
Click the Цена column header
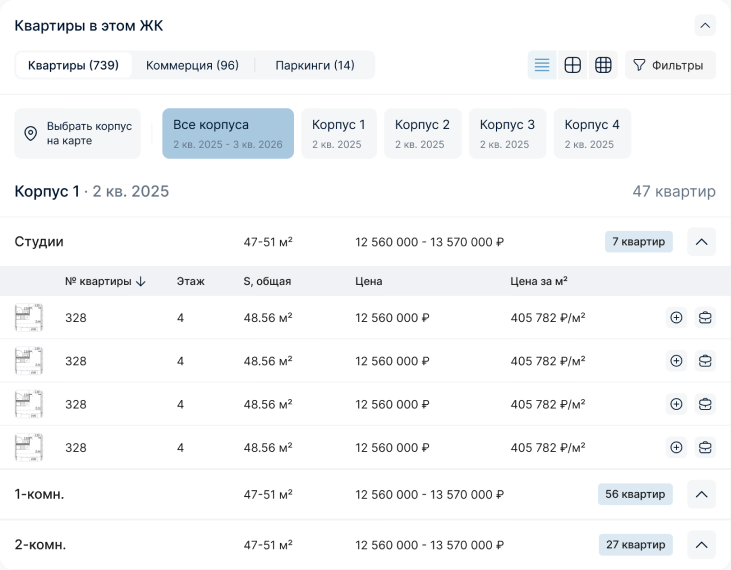369,282
